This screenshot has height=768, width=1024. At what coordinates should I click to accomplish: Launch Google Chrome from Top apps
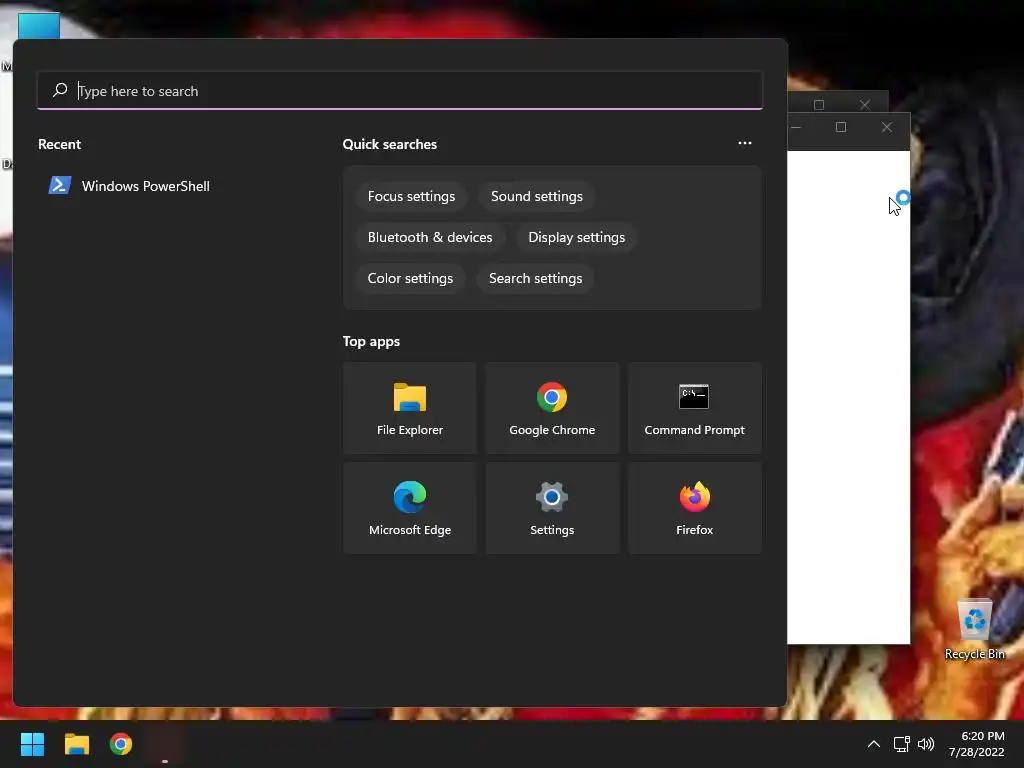pyautogui.click(x=552, y=408)
